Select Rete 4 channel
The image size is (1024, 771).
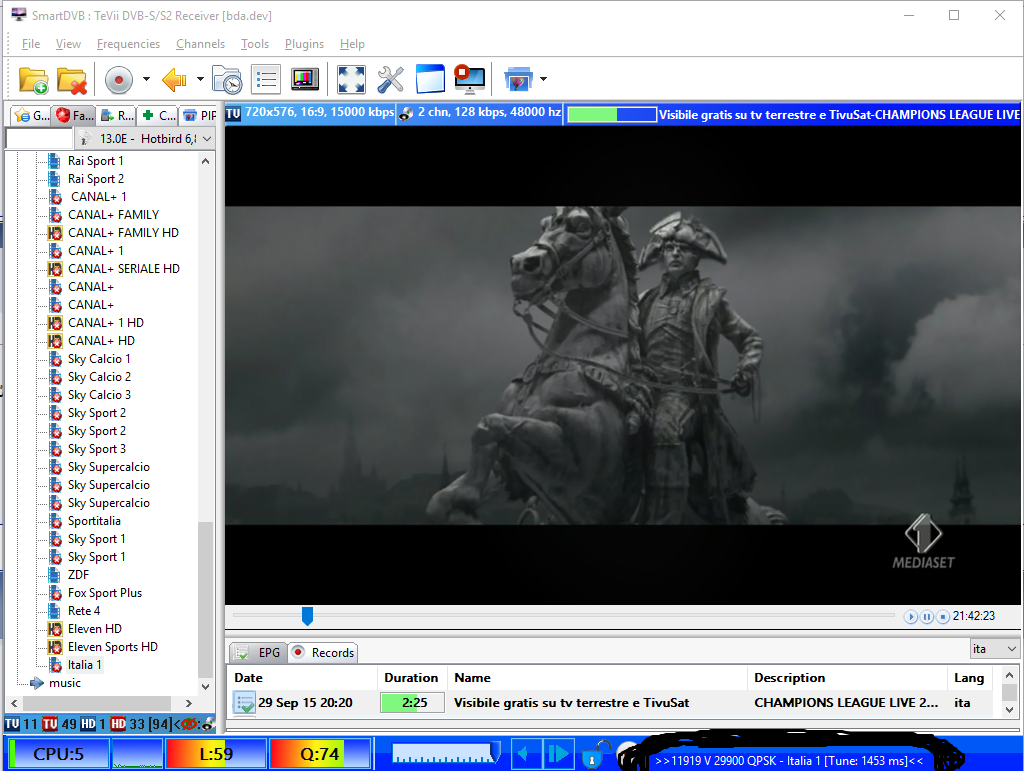pos(84,610)
